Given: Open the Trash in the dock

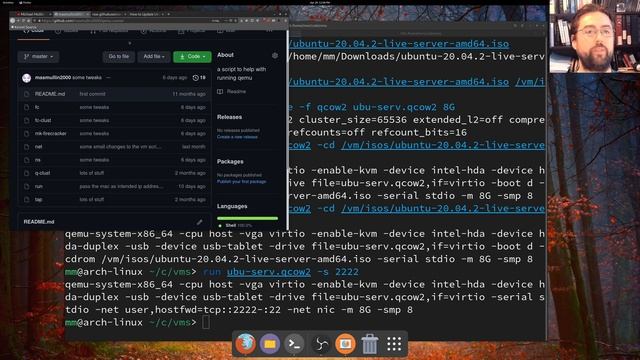Looking at the screenshot, I should click(x=369, y=344).
